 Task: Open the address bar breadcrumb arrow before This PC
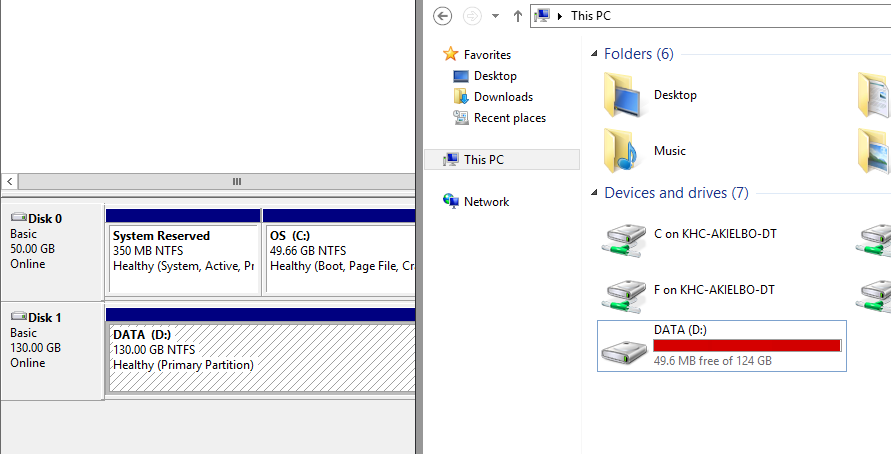click(x=560, y=16)
